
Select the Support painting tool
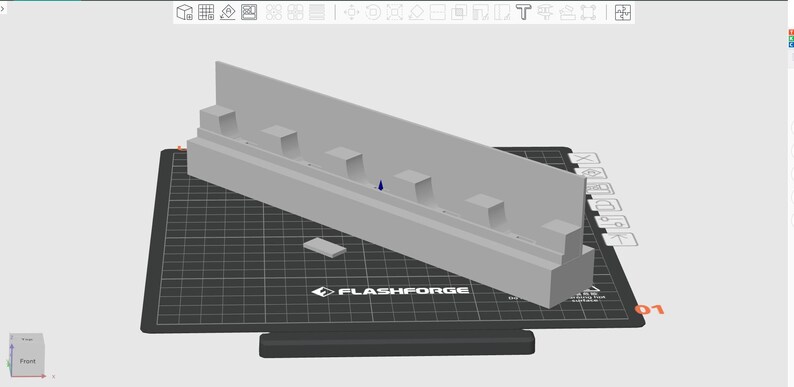[x=480, y=12]
